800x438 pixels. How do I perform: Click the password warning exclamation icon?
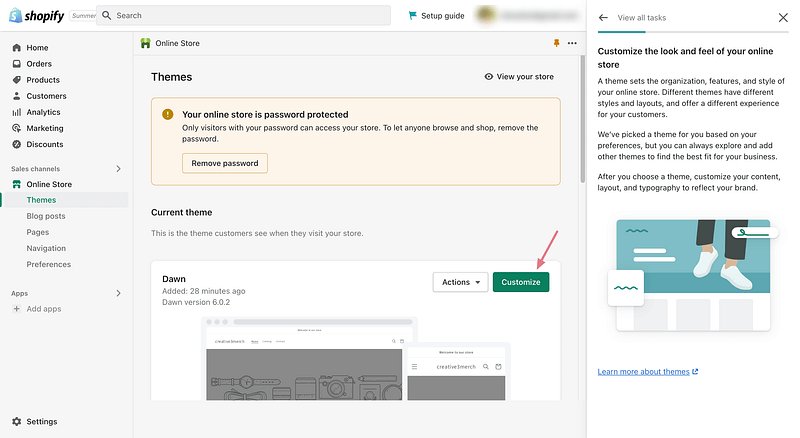click(x=167, y=114)
